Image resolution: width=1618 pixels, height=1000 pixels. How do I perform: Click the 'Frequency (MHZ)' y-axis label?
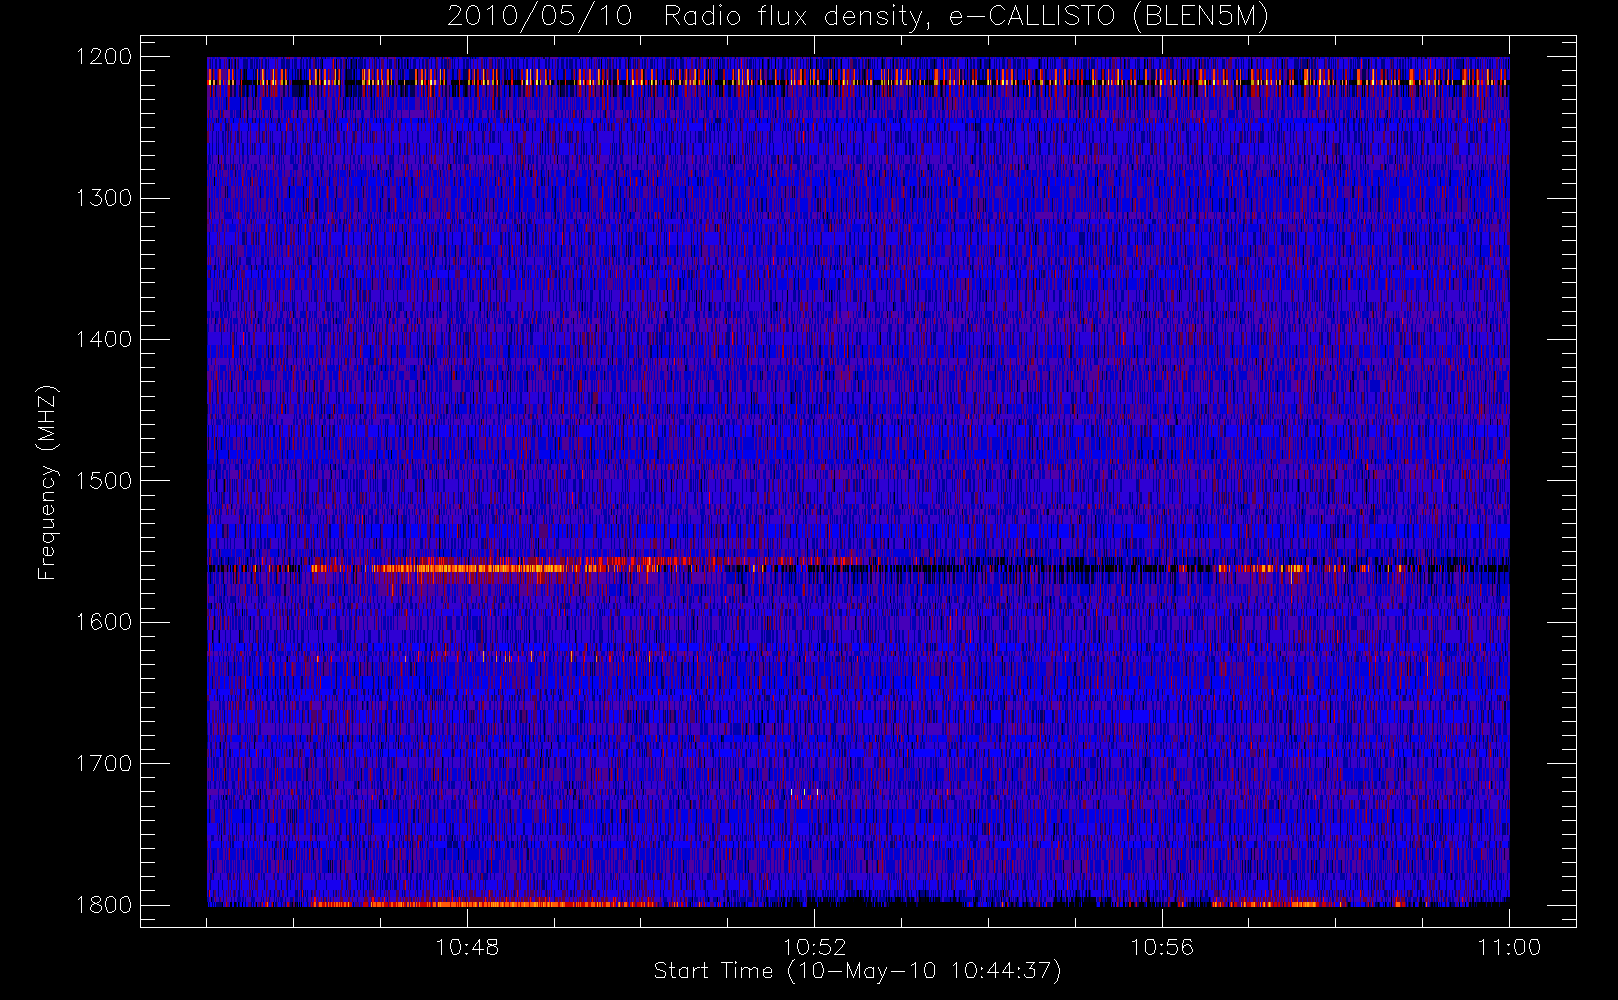(x=47, y=482)
